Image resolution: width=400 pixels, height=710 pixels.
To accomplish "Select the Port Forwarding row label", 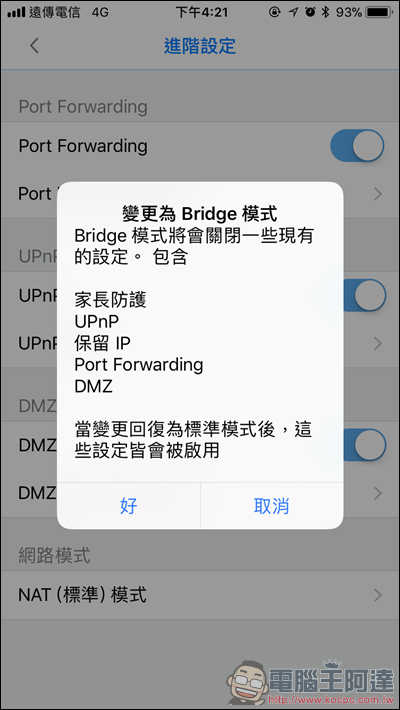I will click(x=83, y=146).
